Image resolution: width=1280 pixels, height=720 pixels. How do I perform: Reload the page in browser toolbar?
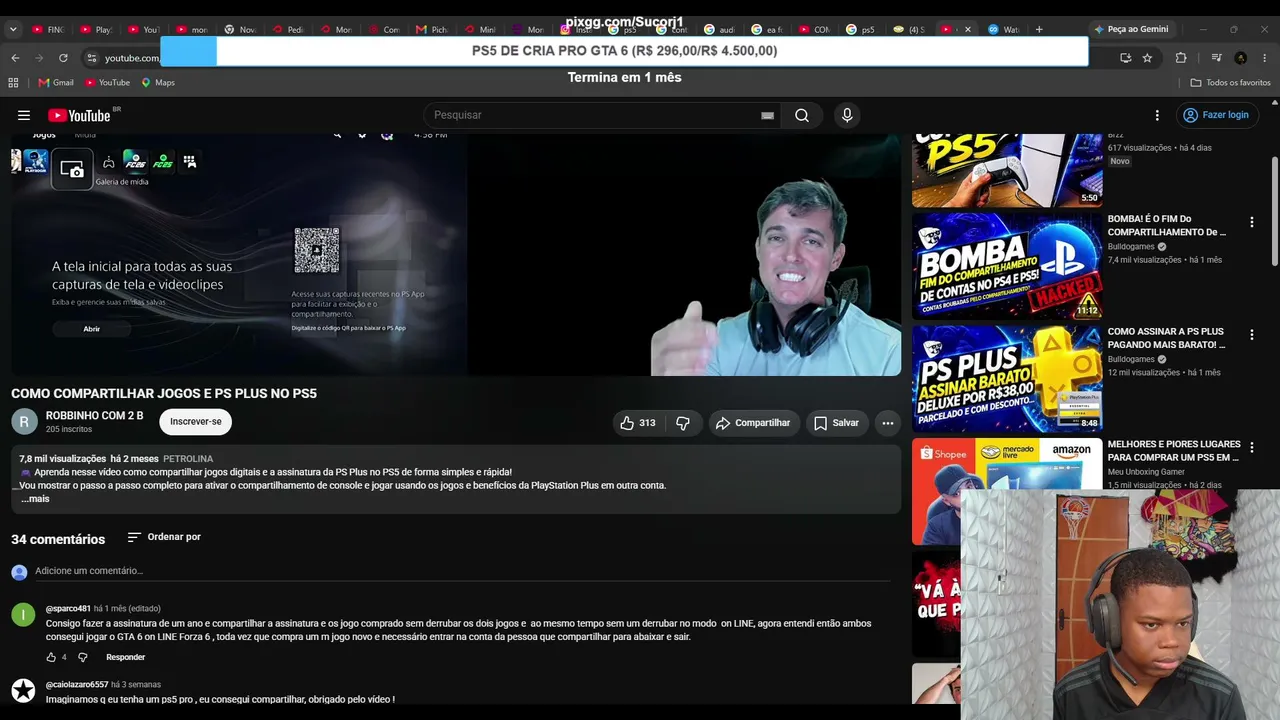pyautogui.click(x=63, y=58)
